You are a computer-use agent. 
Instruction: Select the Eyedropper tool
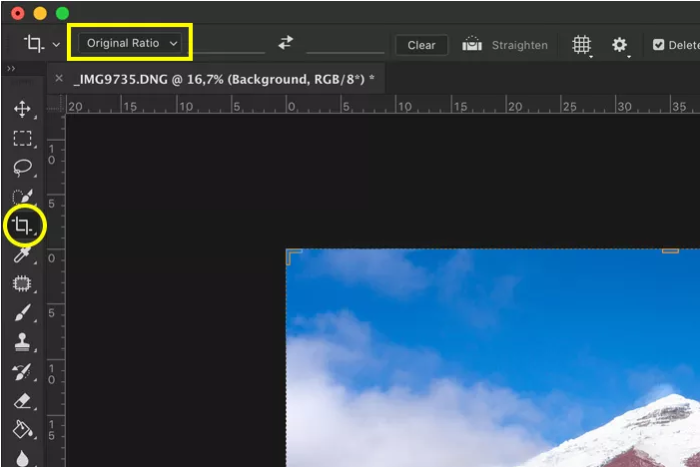pyautogui.click(x=22, y=256)
